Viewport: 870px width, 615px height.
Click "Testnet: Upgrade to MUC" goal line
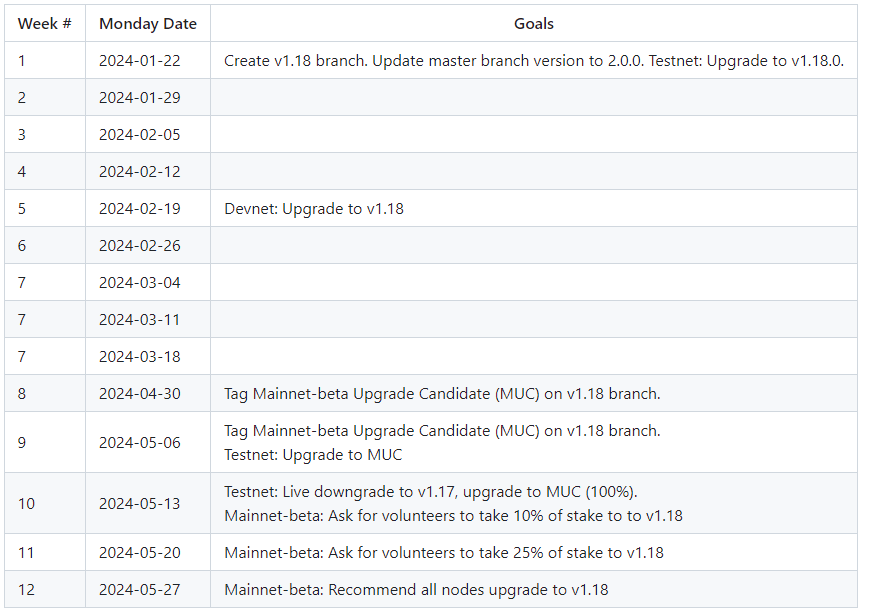coord(313,454)
